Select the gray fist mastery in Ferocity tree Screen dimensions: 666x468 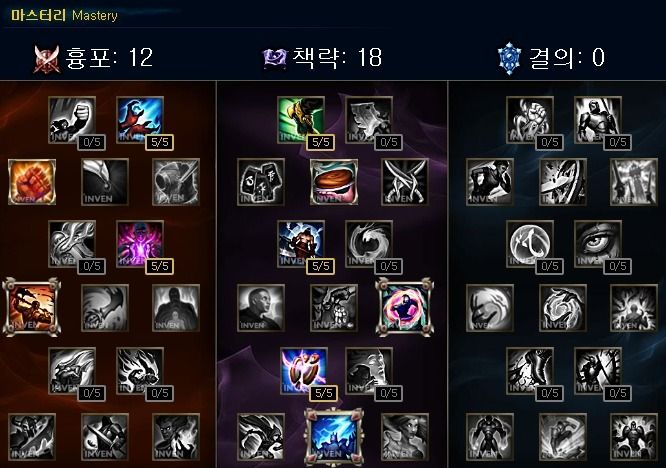(x=72, y=120)
